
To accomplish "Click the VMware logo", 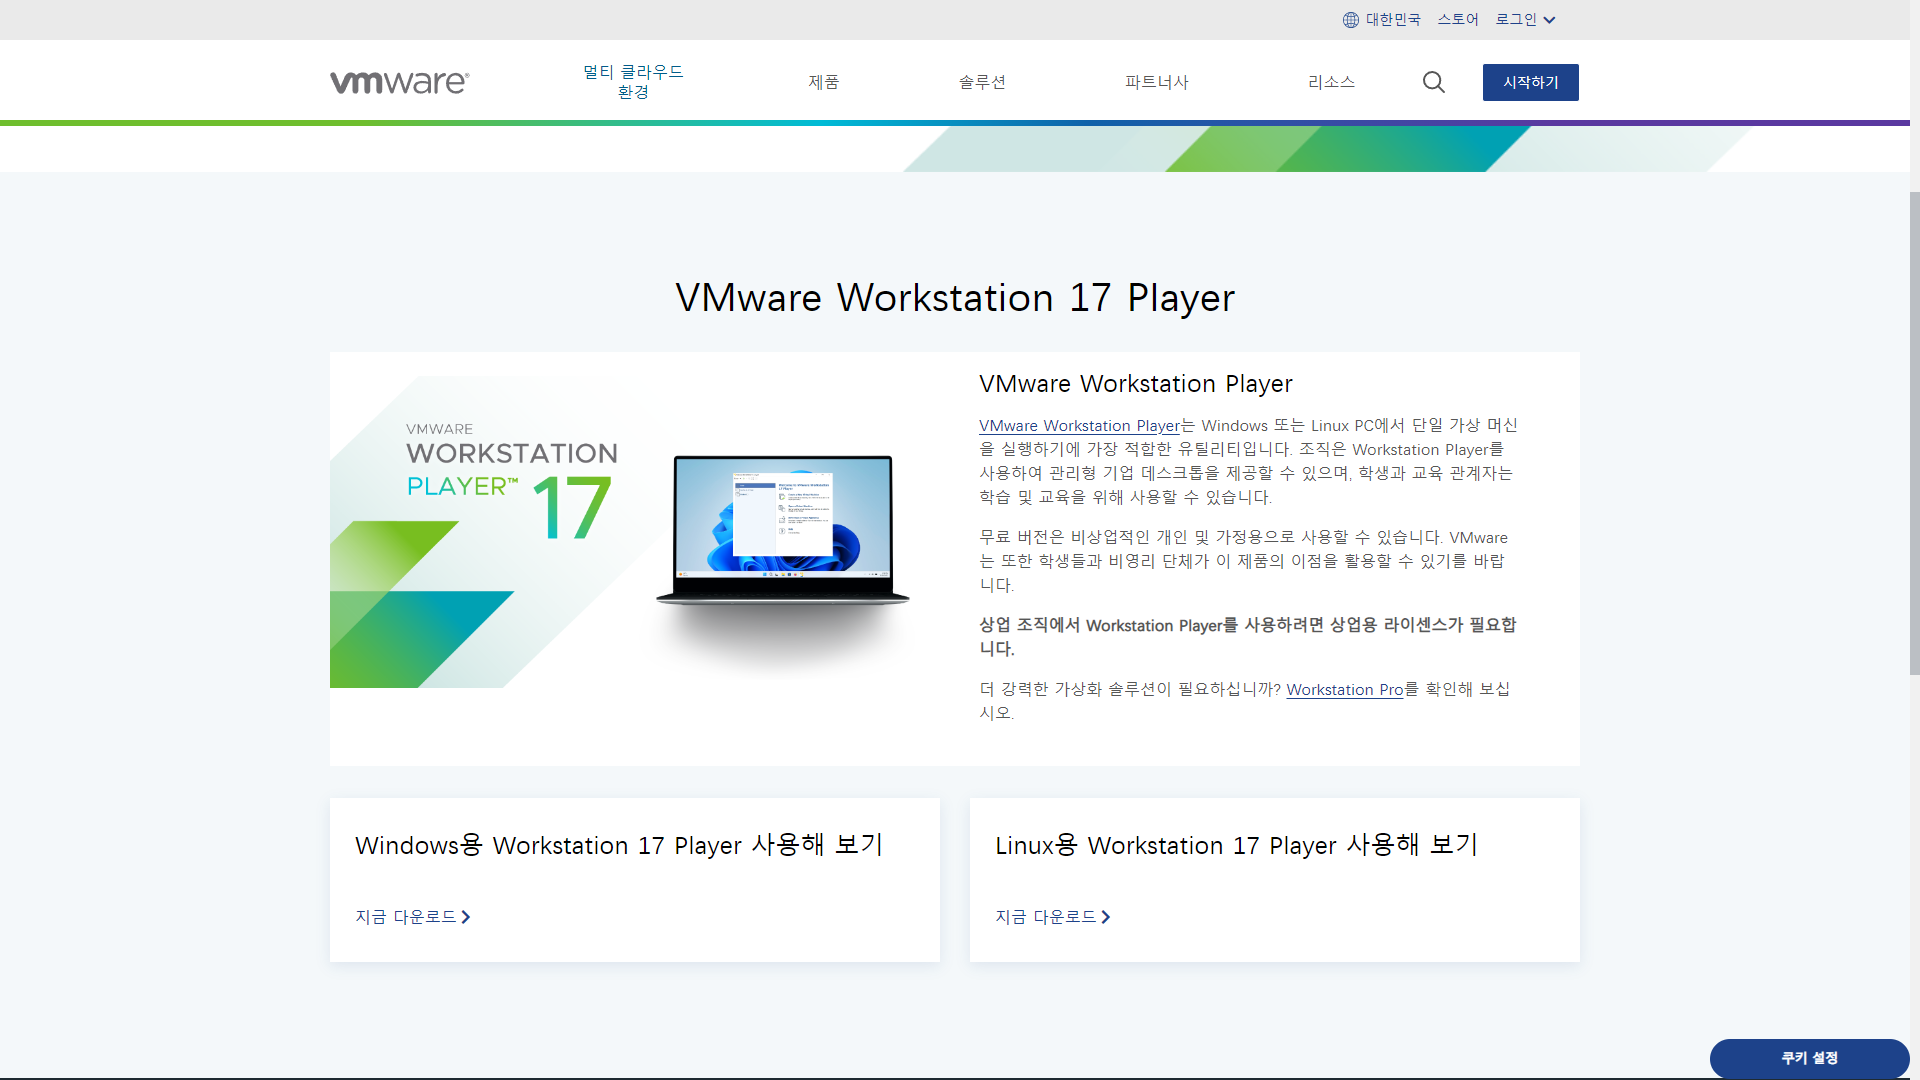I will pyautogui.click(x=399, y=82).
